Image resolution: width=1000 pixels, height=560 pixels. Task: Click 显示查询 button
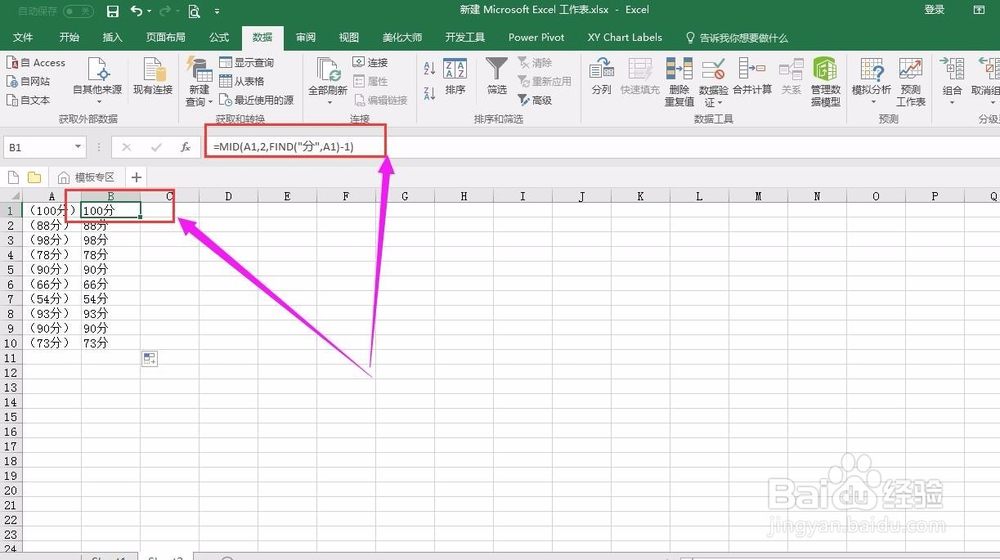[x=246, y=63]
